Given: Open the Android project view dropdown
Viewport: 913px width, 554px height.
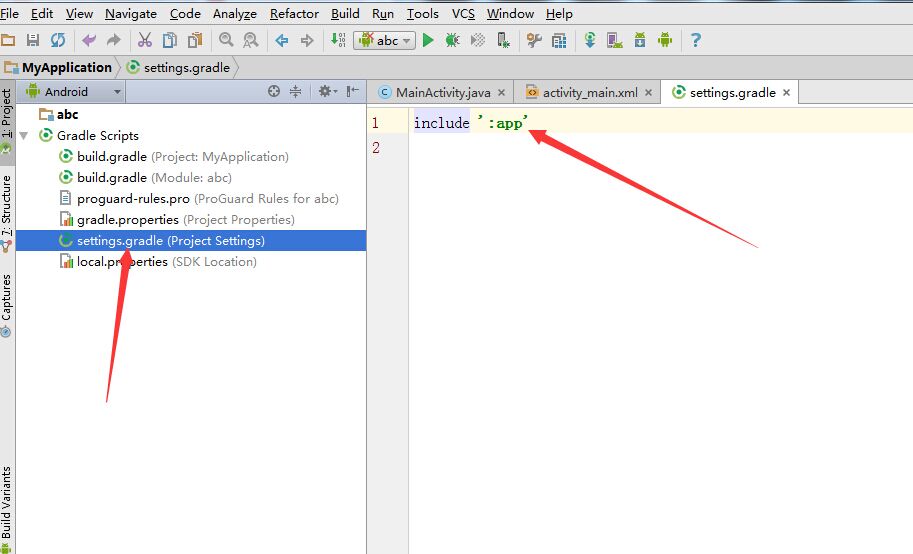Looking at the screenshot, I should click(x=73, y=92).
